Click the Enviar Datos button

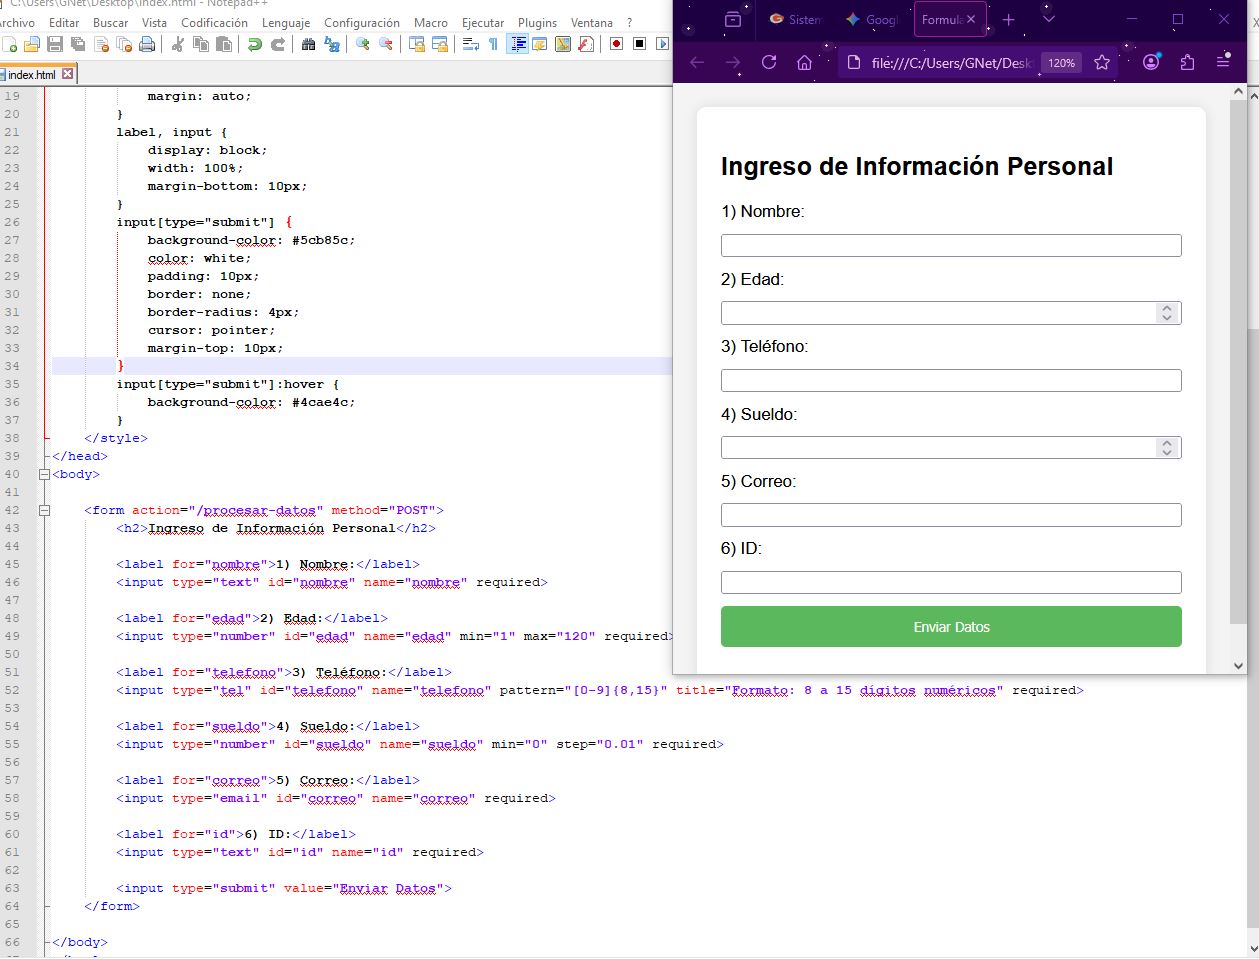[x=951, y=627]
